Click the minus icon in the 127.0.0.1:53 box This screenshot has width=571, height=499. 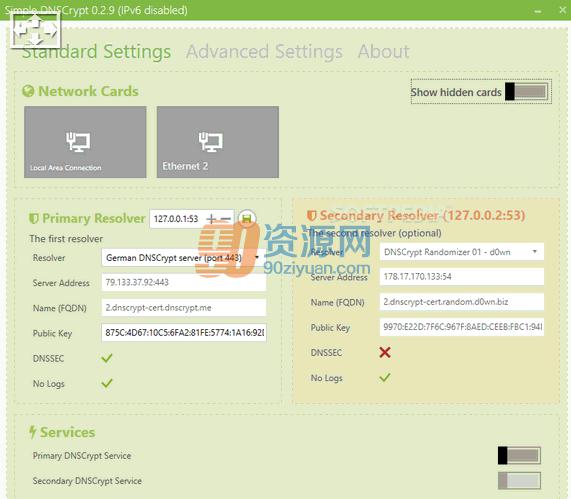226,219
